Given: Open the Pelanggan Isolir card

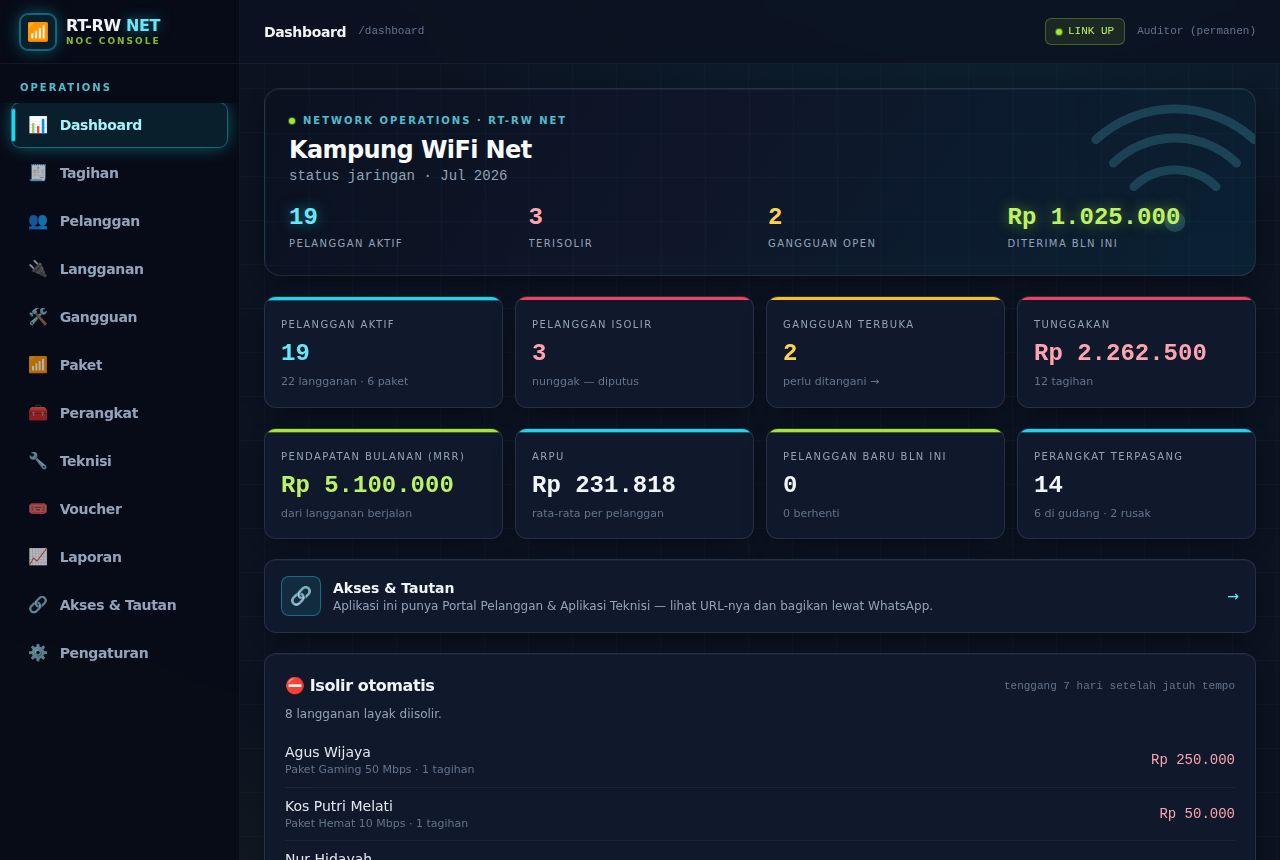Looking at the screenshot, I should [634, 352].
